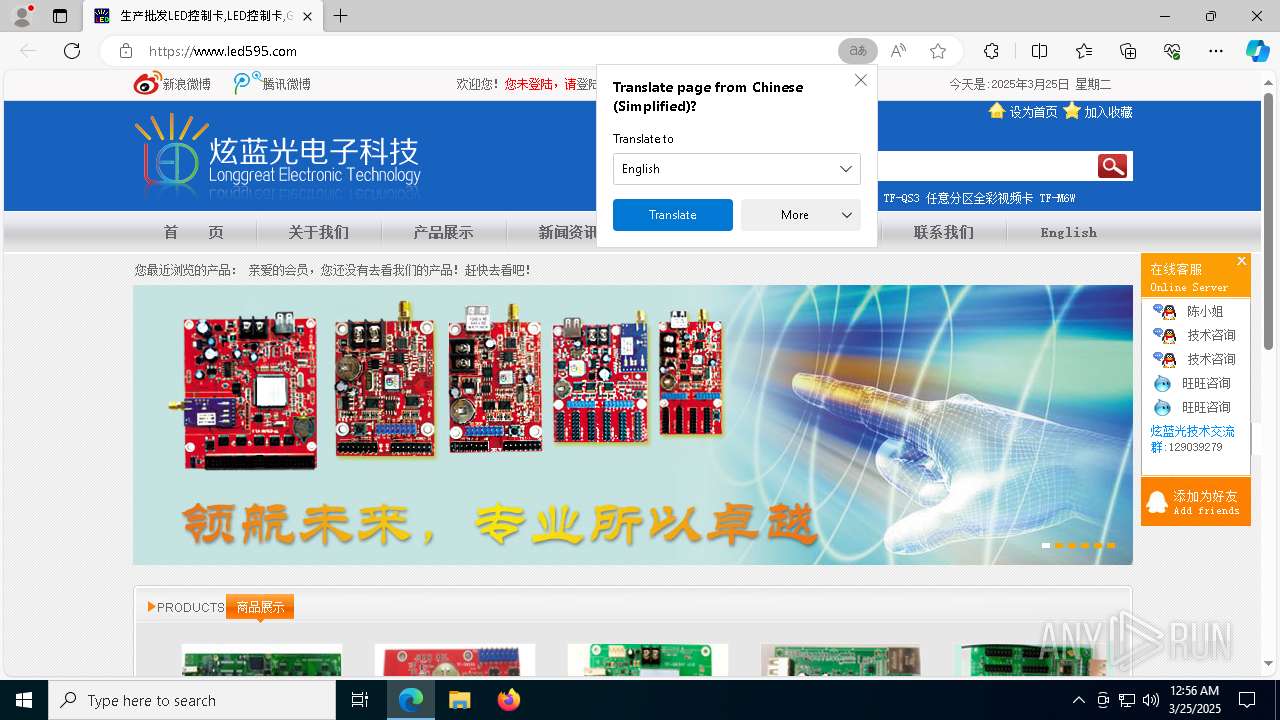This screenshot has height=720, width=1280.
Task: Open the 首页 home menu item
Action: pyautogui.click(x=194, y=232)
